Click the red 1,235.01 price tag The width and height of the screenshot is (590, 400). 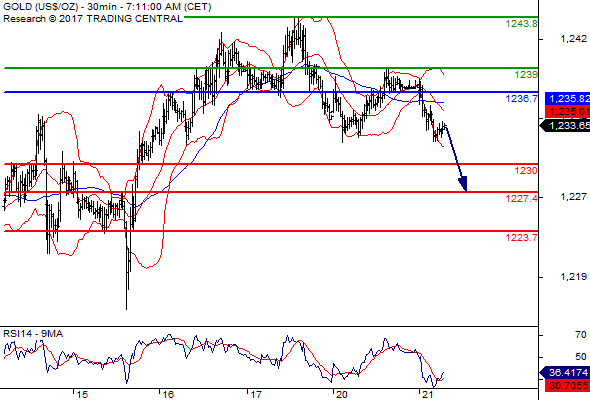(567, 111)
